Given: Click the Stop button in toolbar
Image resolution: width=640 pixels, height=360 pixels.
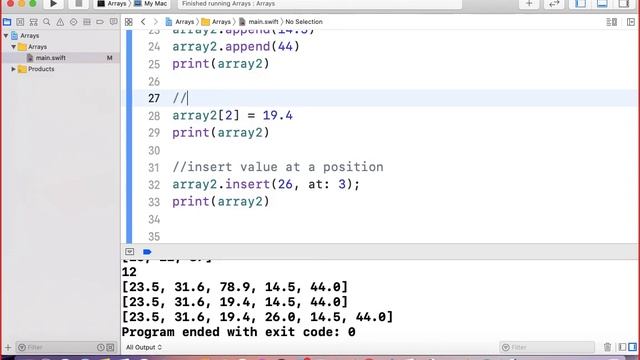Looking at the screenshot, I should click(x=79, y=4).
